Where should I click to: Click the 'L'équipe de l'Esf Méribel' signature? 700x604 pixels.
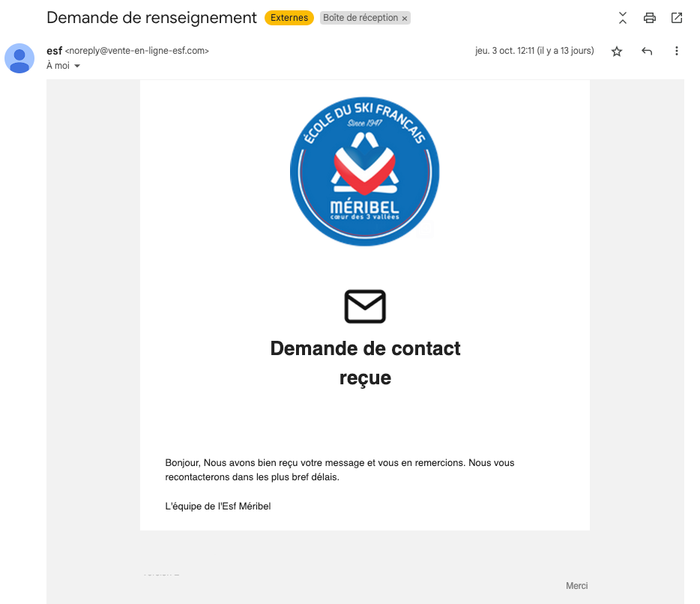[x=218, y=506]
